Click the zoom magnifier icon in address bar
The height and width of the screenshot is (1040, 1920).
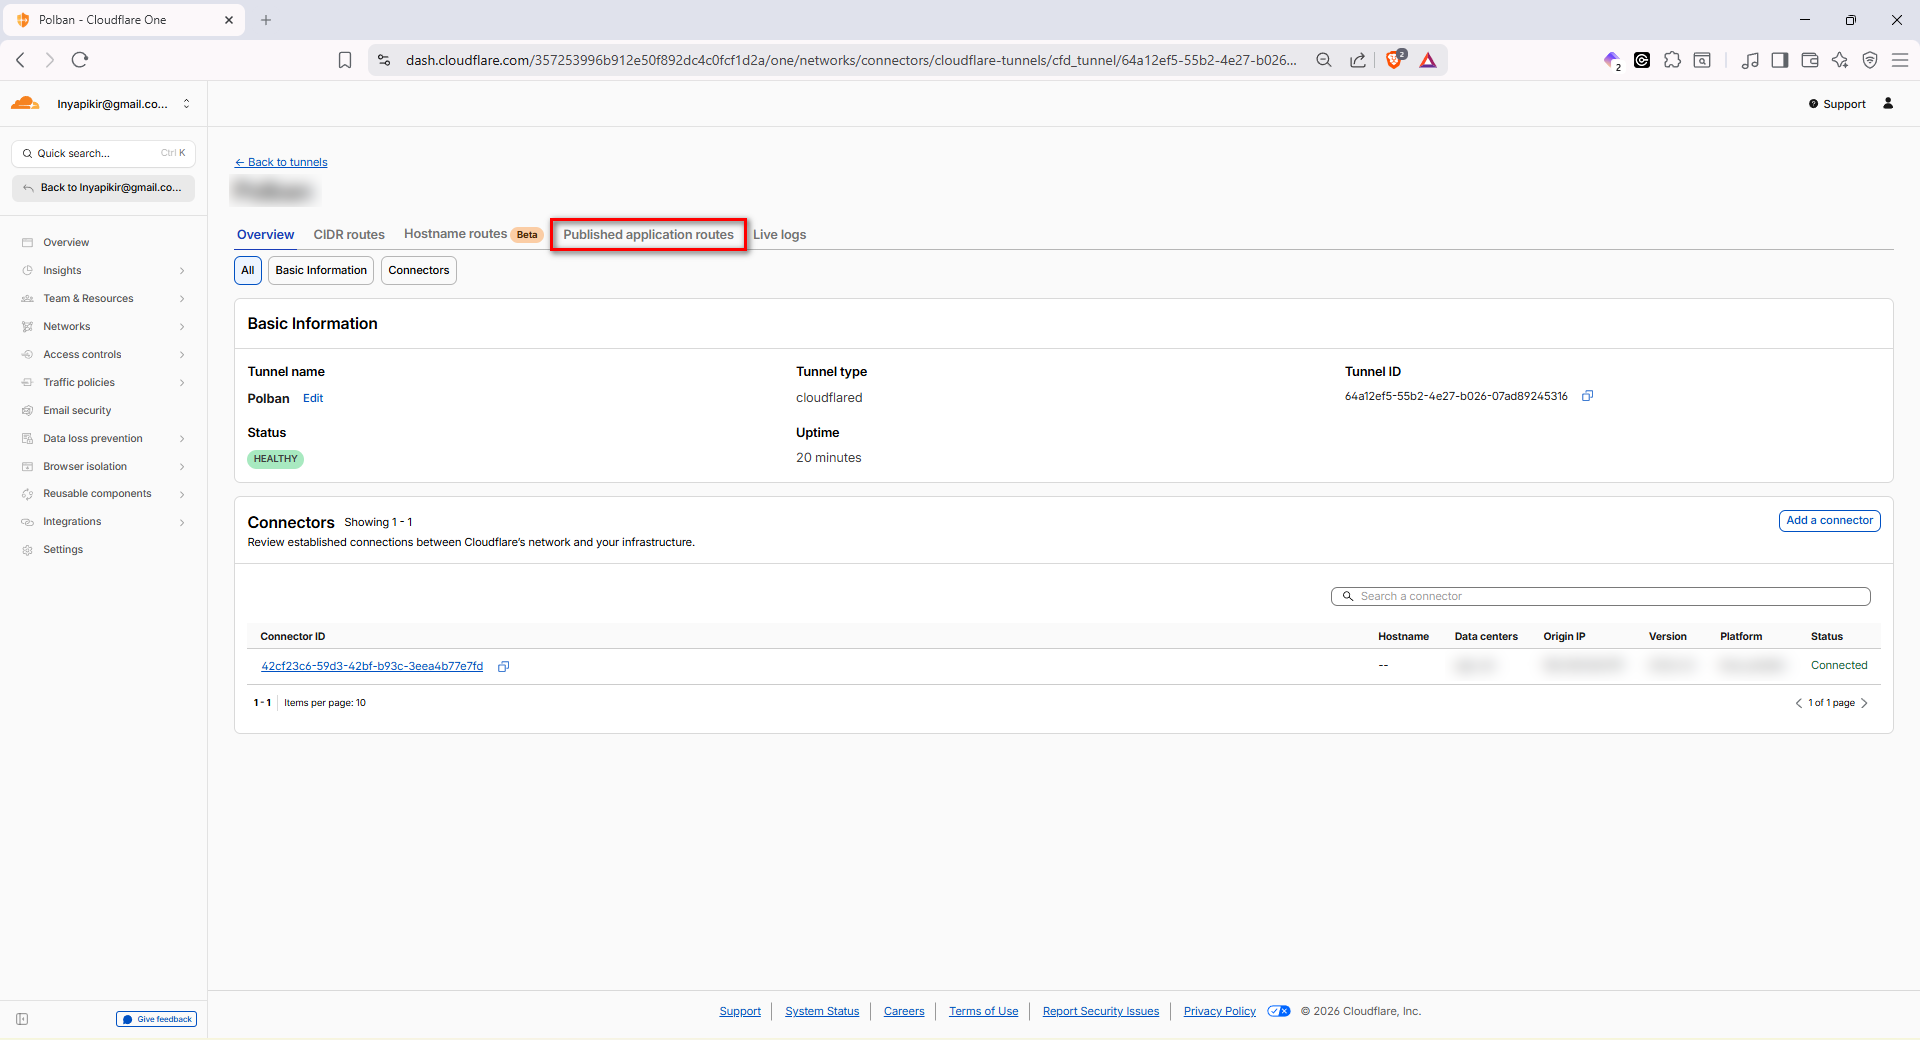[1324, 60]
